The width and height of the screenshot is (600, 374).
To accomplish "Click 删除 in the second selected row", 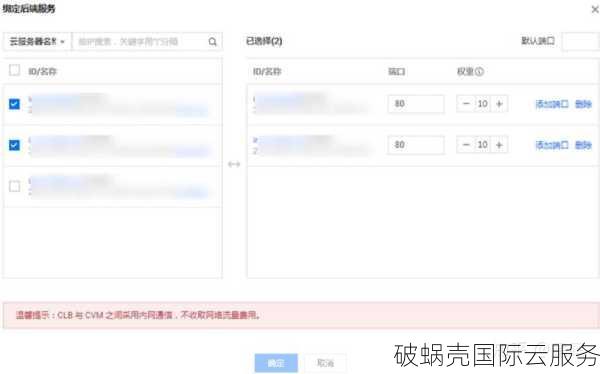I will 583,145.
